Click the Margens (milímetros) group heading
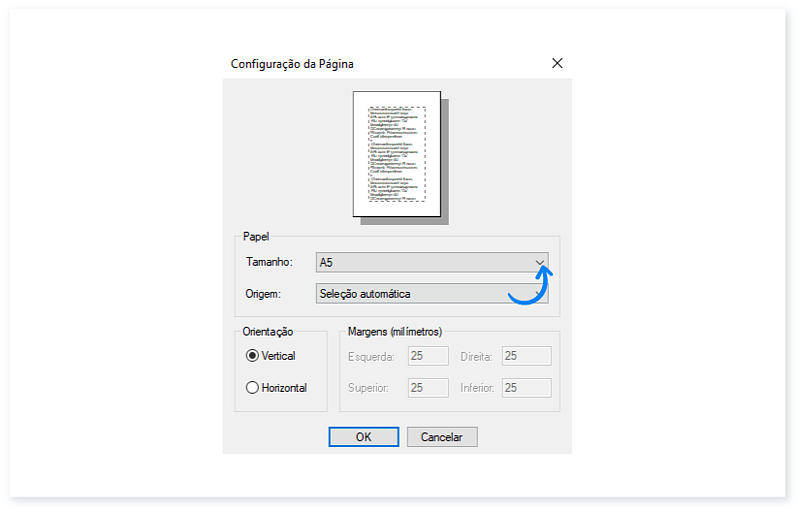Screen dimensions: 800x512 394,332
